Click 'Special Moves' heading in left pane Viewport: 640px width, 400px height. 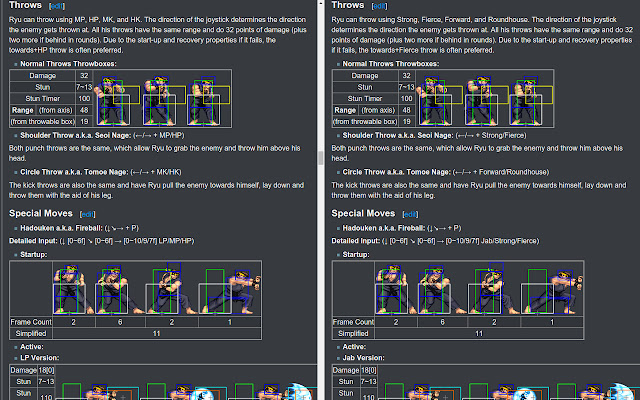[41, 213]
